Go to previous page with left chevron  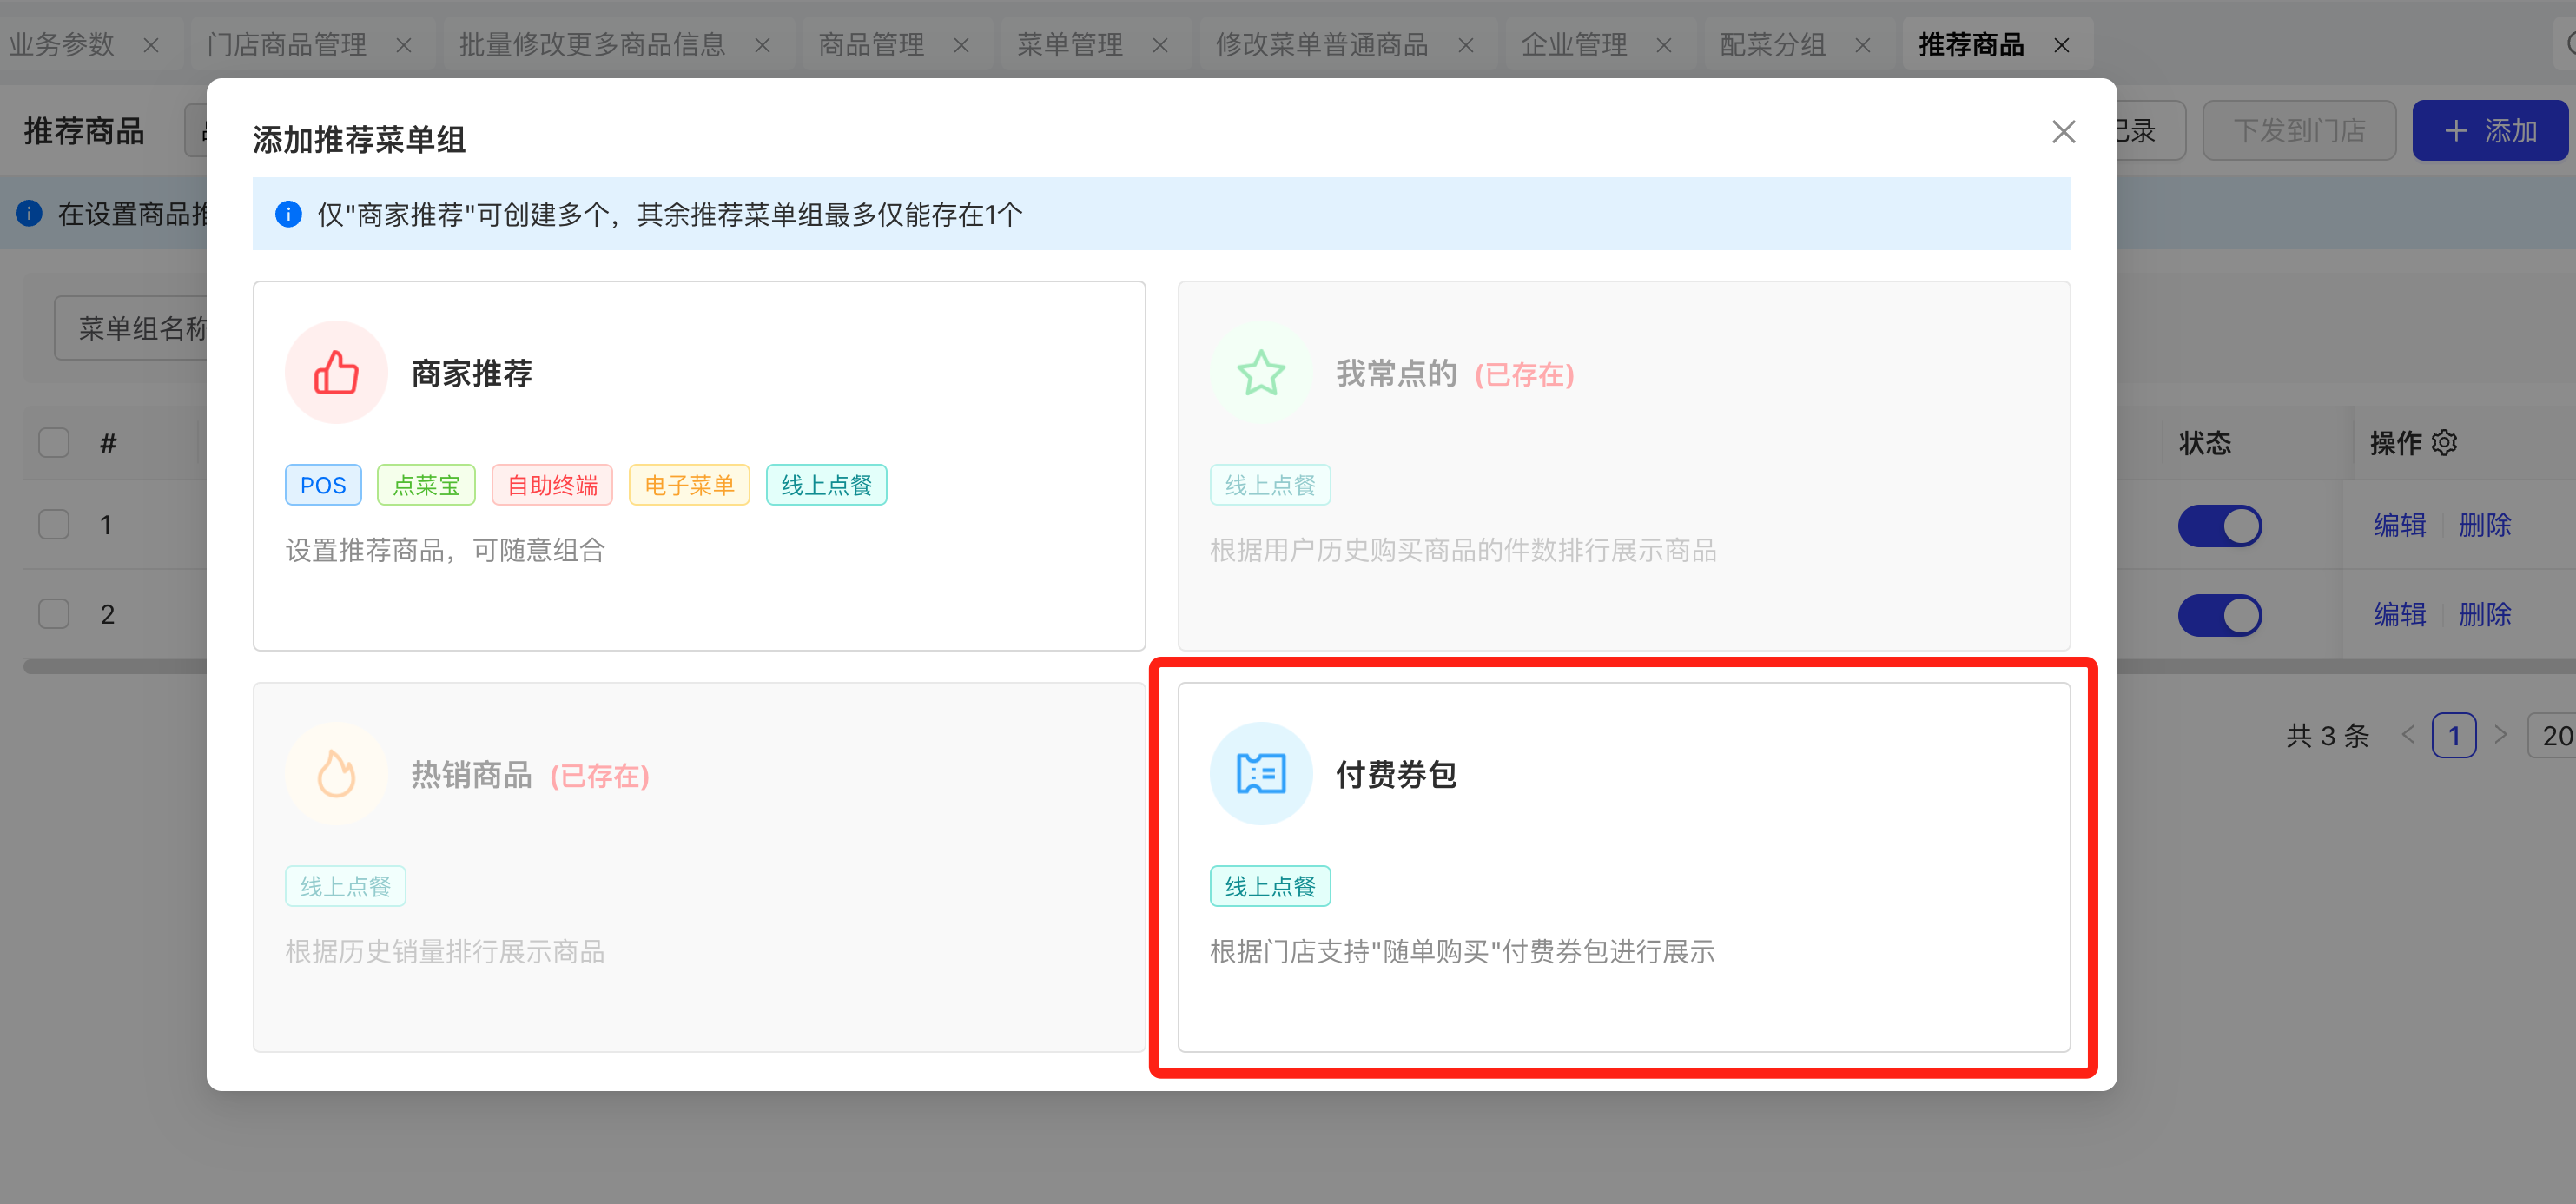(2408, 735)
